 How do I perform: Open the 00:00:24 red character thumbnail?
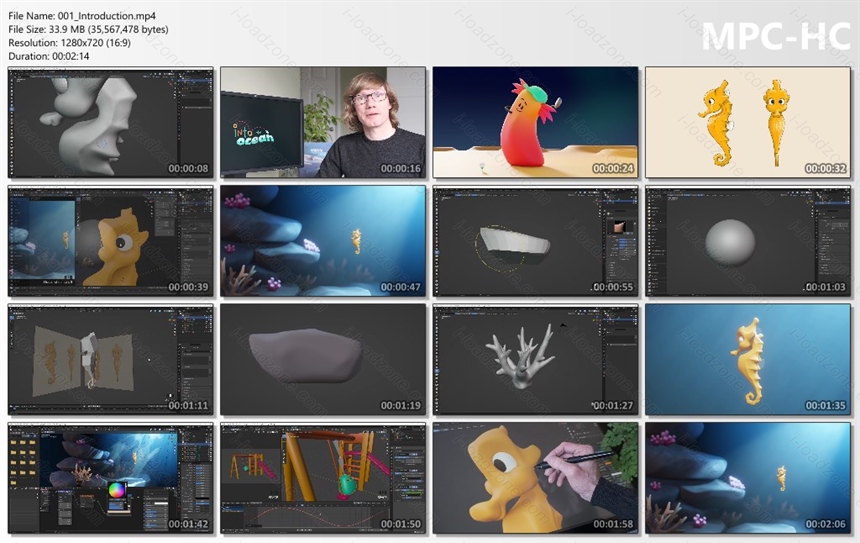tap(535, 123)
